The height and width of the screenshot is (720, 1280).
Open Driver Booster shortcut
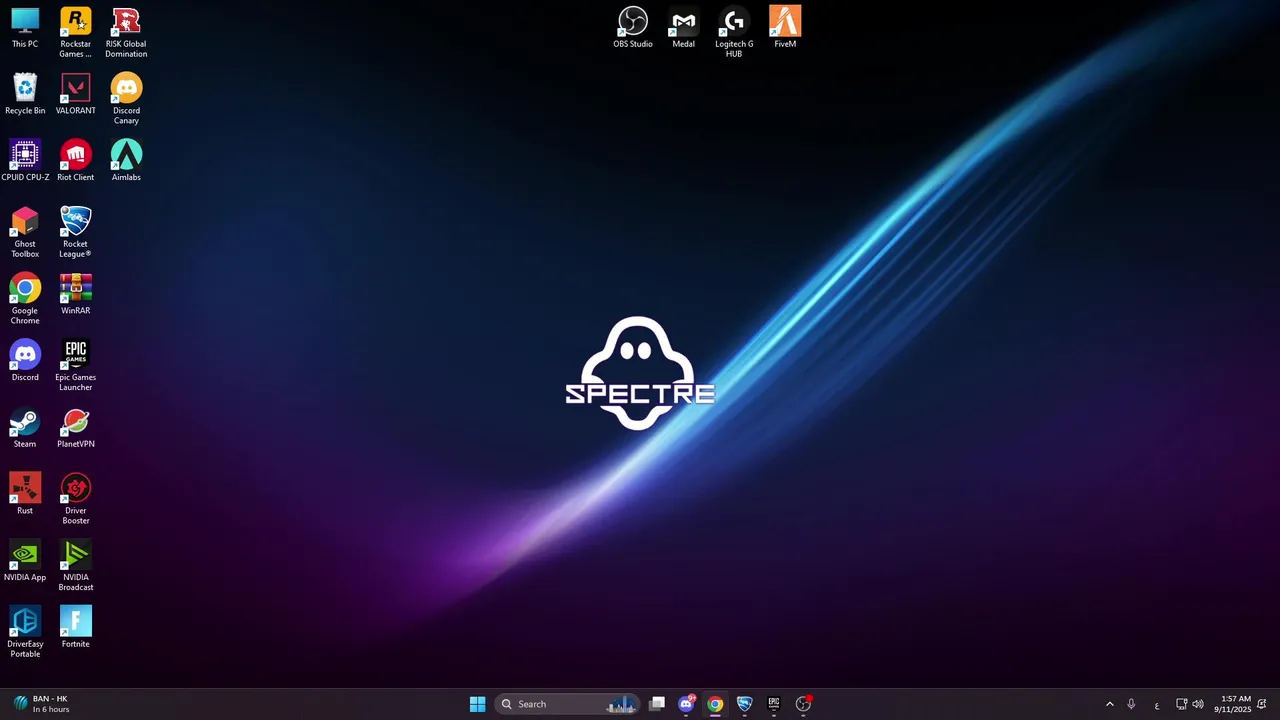tap(75, 499)
